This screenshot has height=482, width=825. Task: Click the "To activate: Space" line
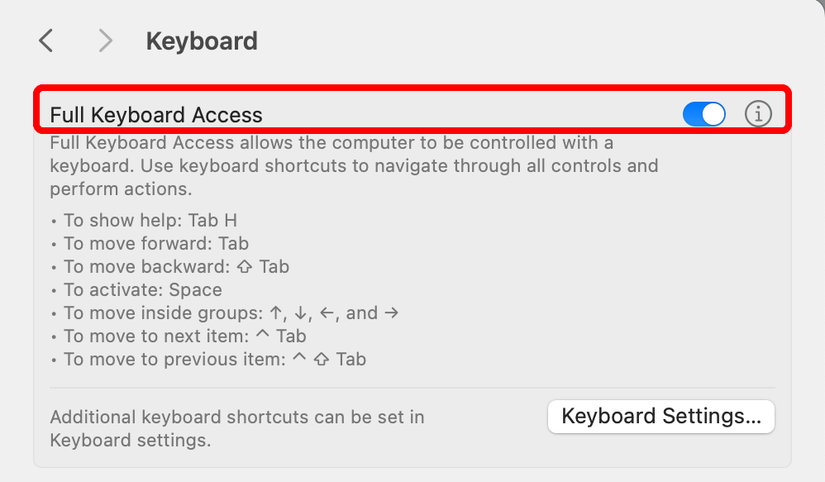(x=142, y=290)
